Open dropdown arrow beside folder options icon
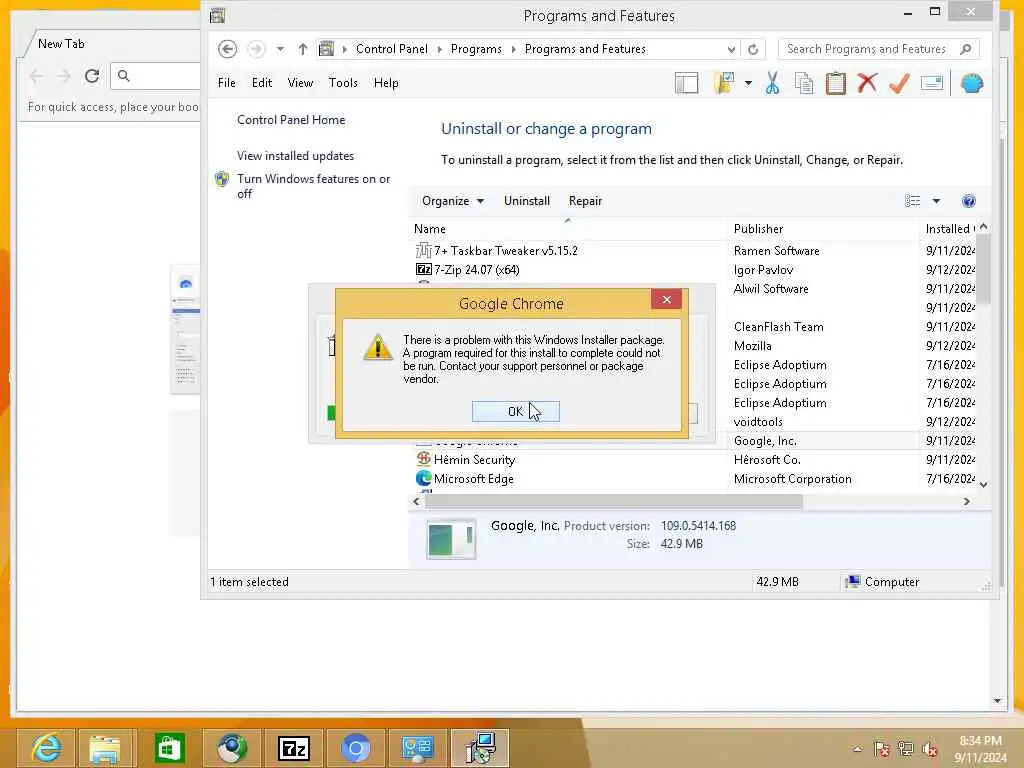The width and height of the screenshot is (1024, 768). (x=748, y=83)
